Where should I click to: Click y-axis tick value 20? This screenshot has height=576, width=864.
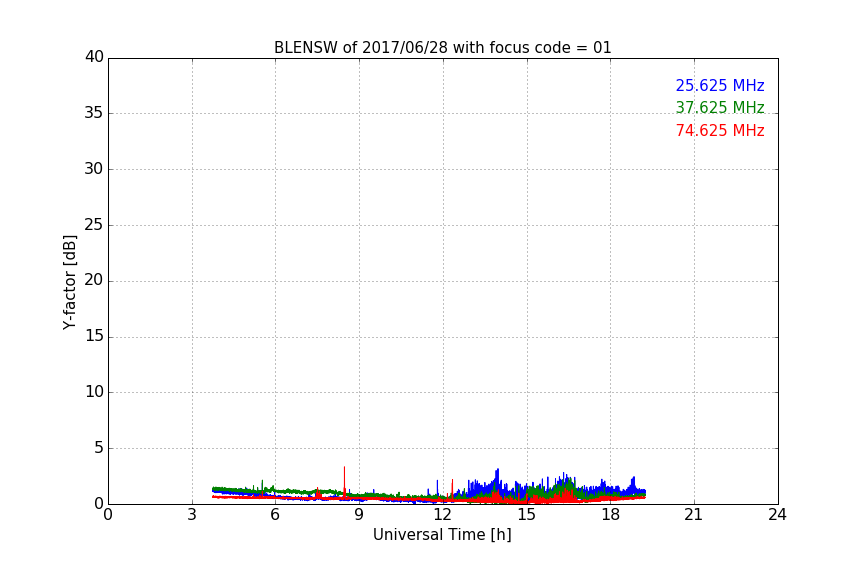tap(94, 280)
